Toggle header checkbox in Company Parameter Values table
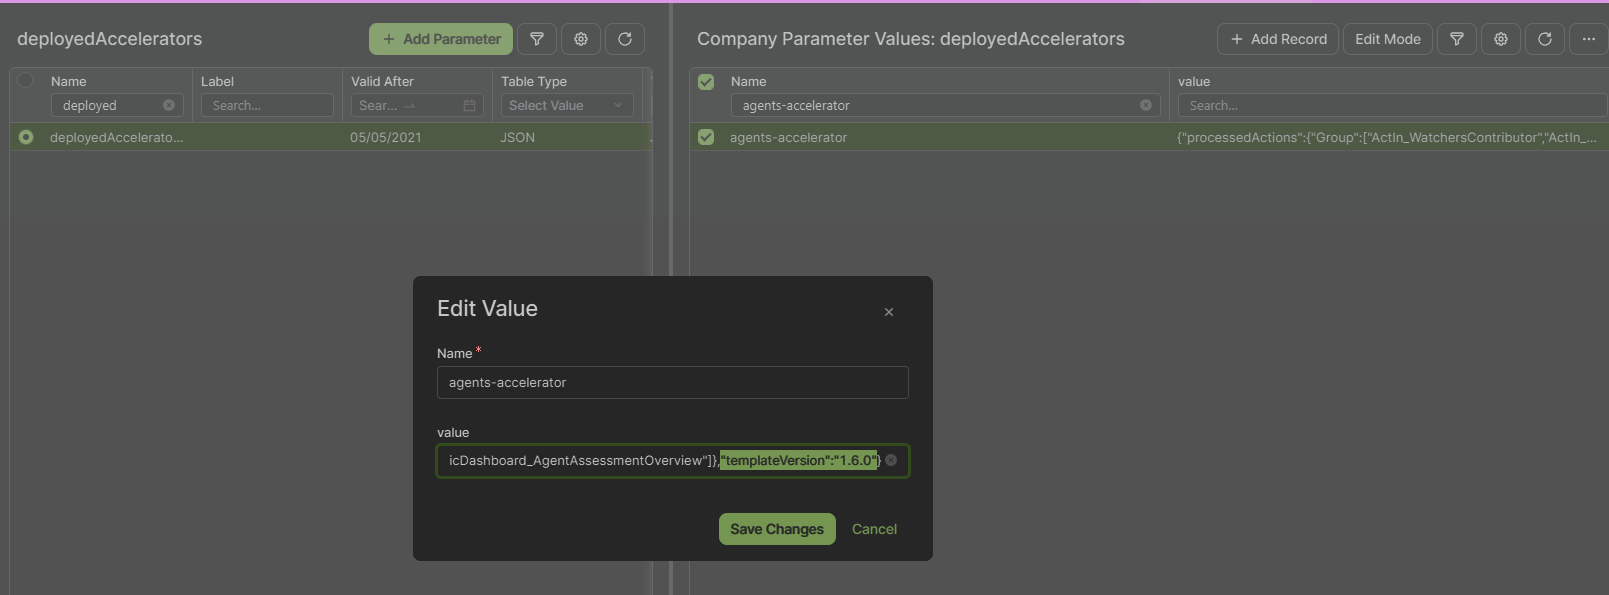 706,81
